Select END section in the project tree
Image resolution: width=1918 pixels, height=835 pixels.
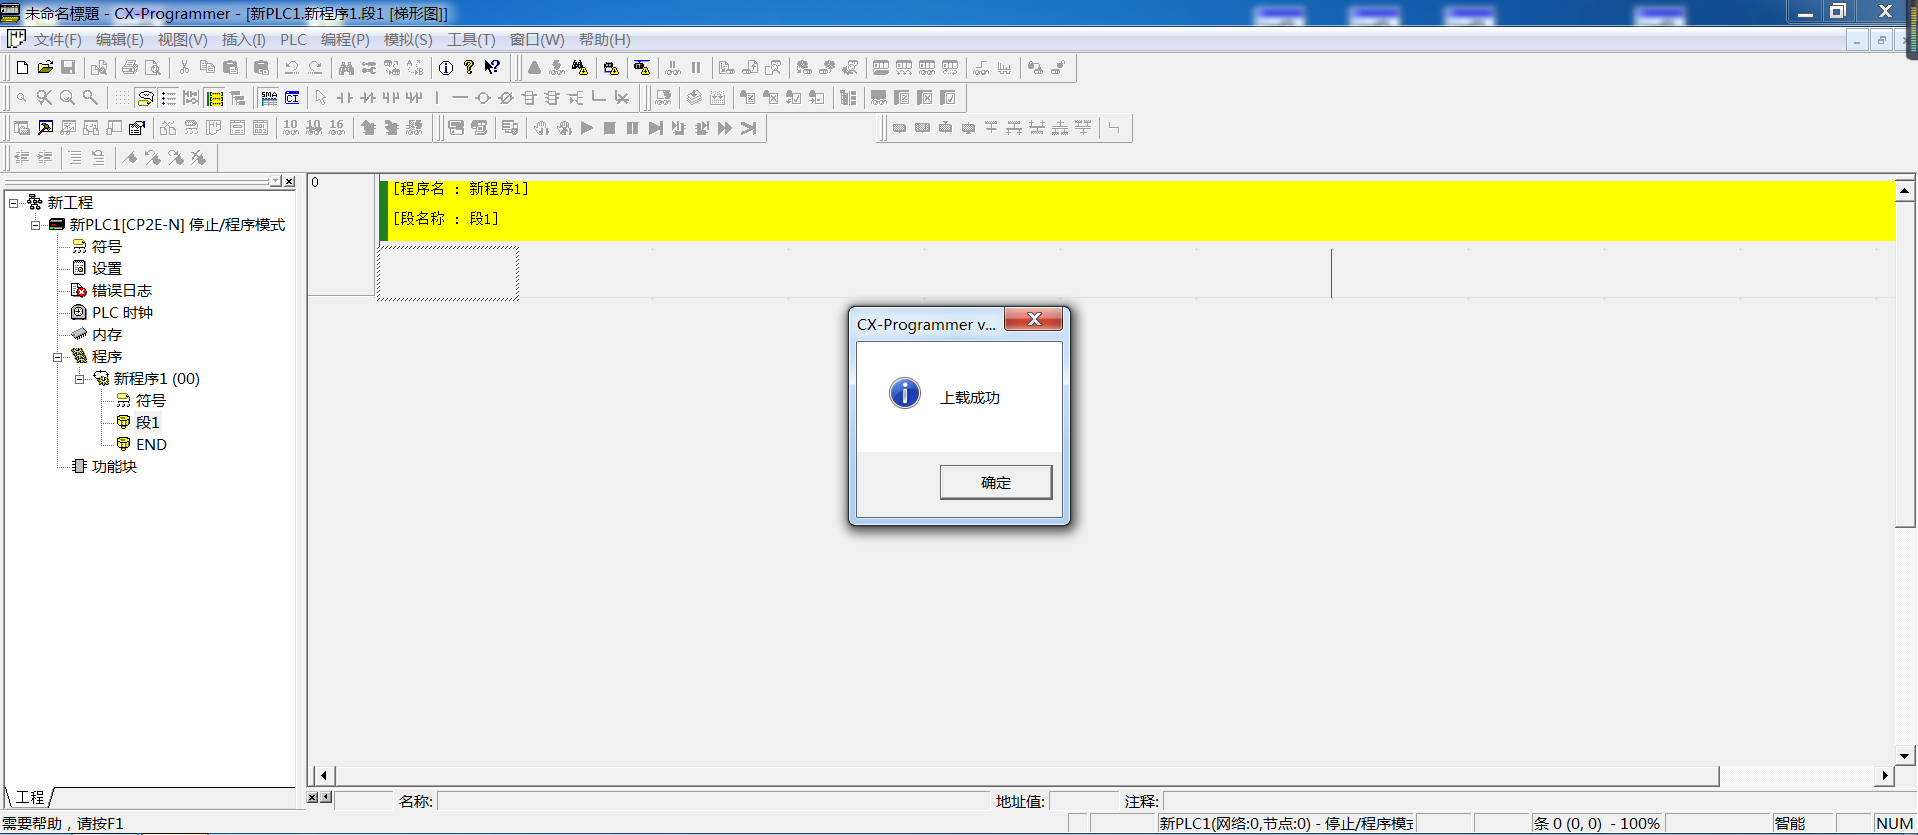(151, 445)
